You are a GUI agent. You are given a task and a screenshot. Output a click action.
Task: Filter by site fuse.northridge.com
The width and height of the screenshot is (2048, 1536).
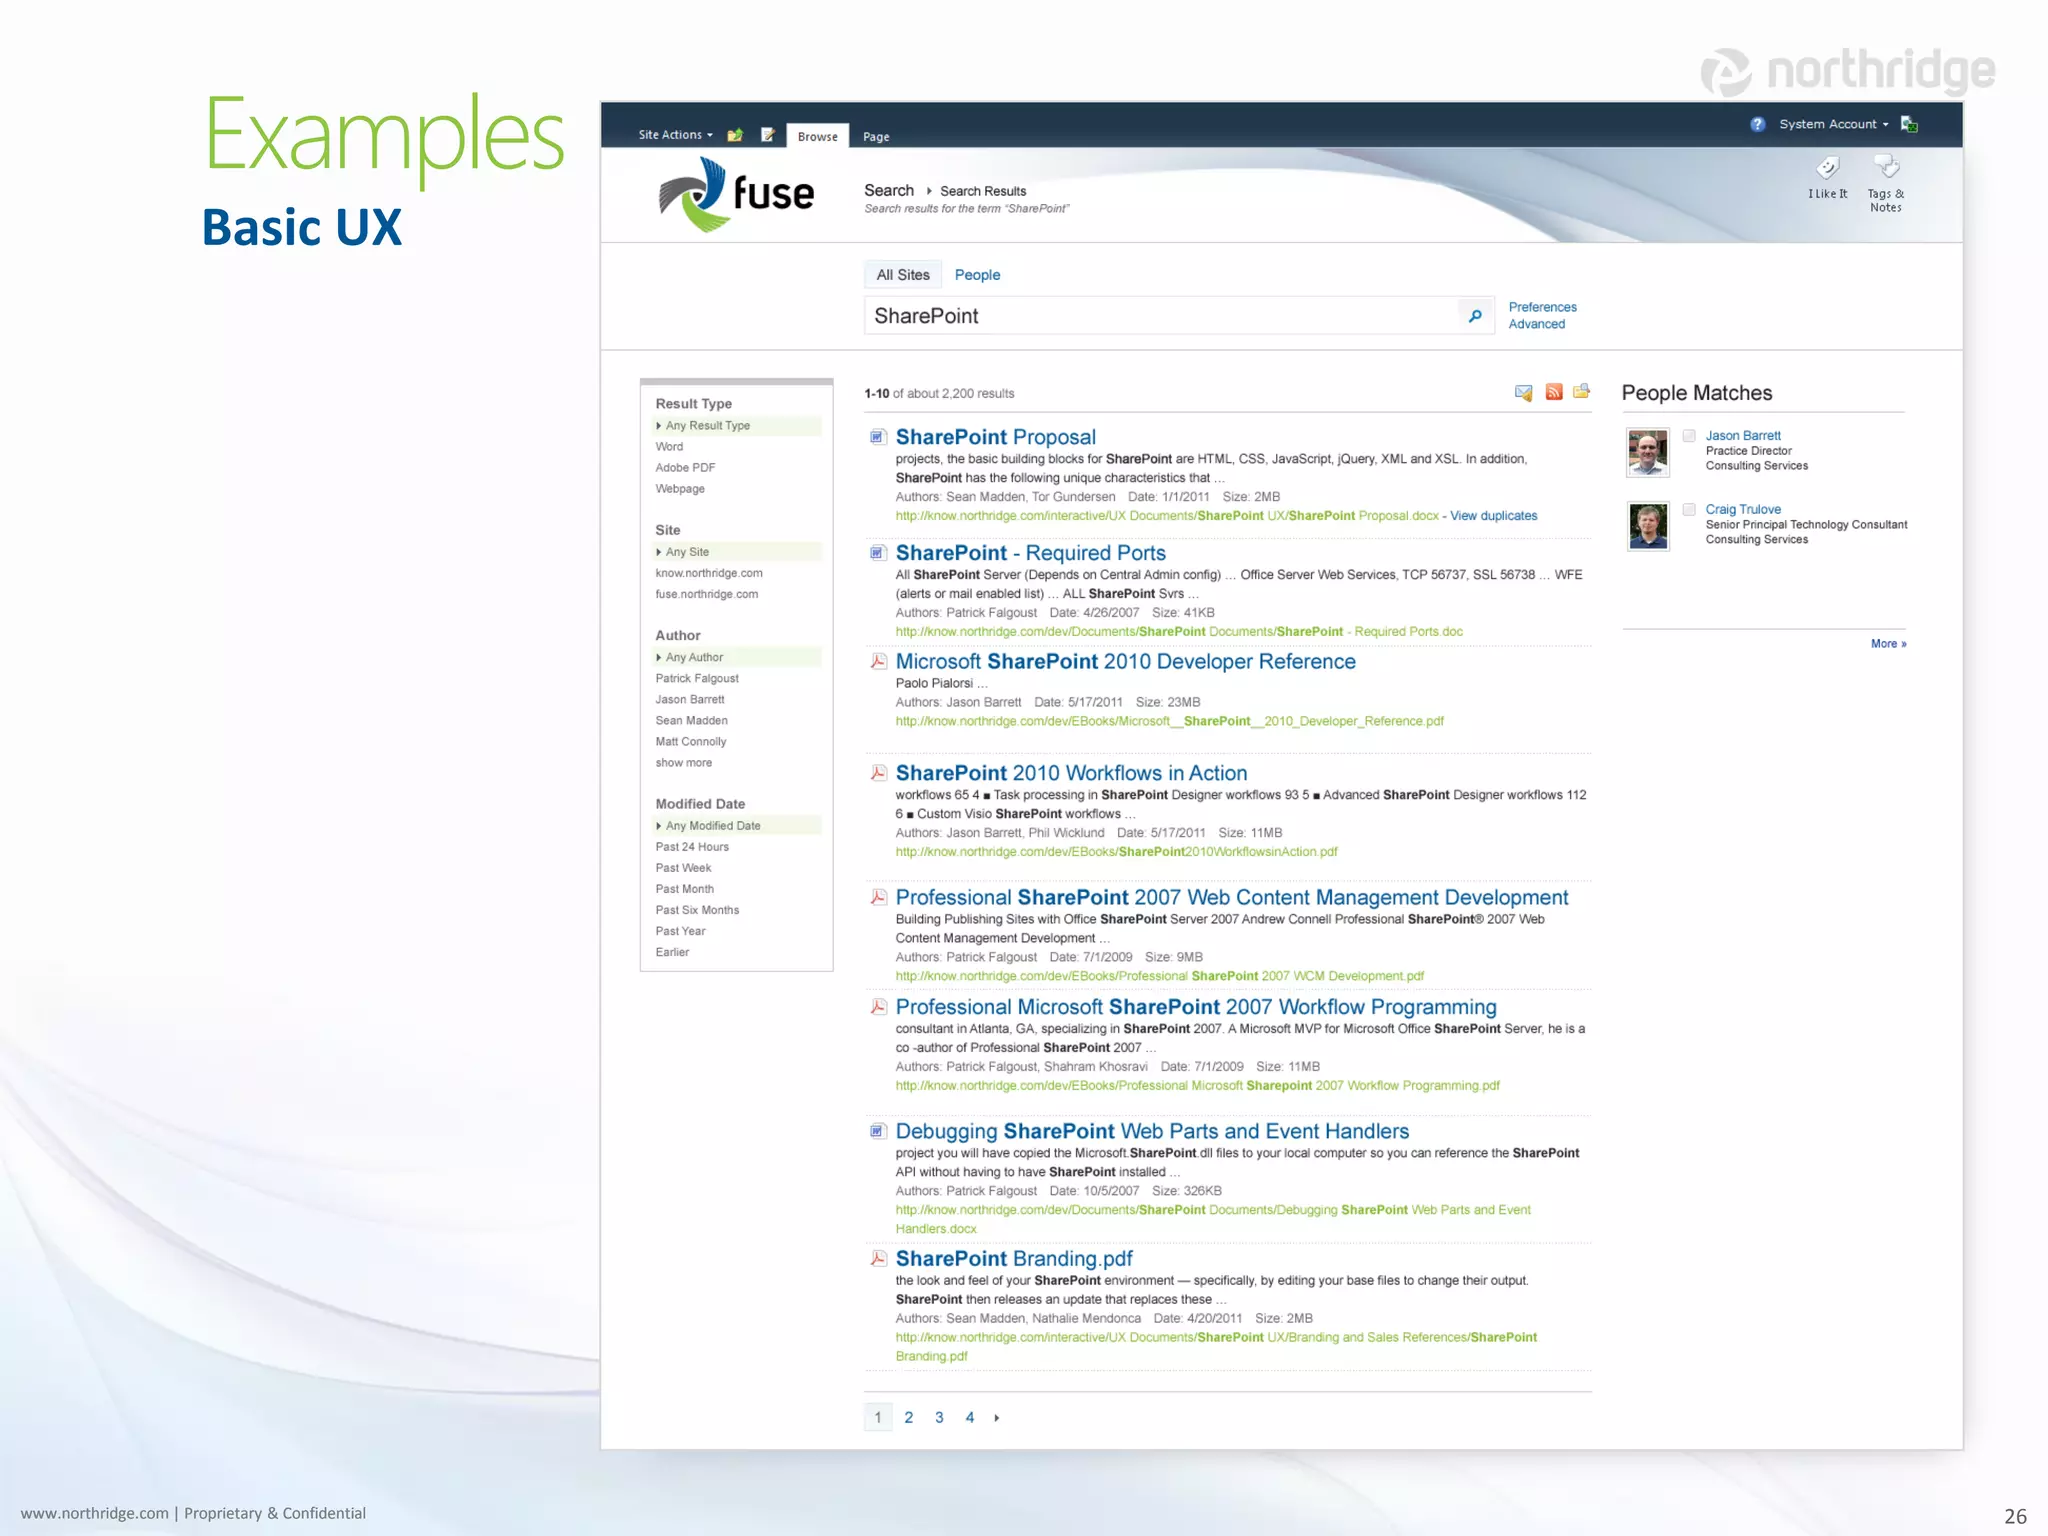pyautogui.click(x=707, y=594)
